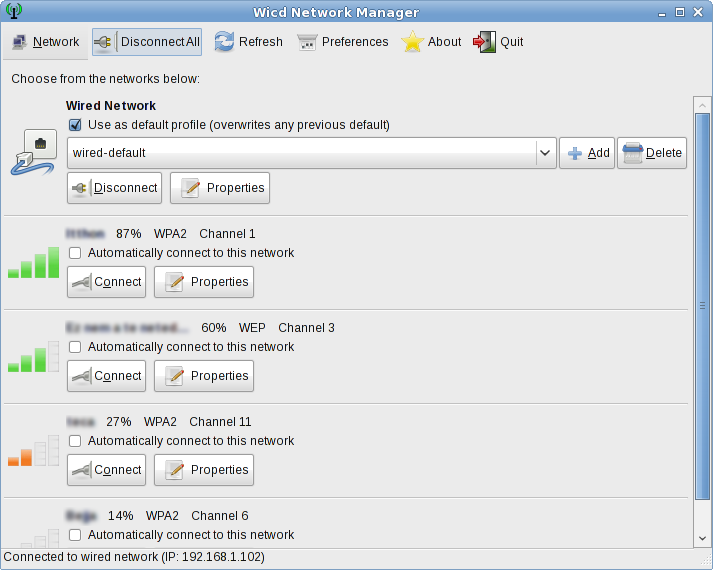Expand the wired-default profile dropdown
Viewport: 713px width, 570px height.
(x=545, y=153)
